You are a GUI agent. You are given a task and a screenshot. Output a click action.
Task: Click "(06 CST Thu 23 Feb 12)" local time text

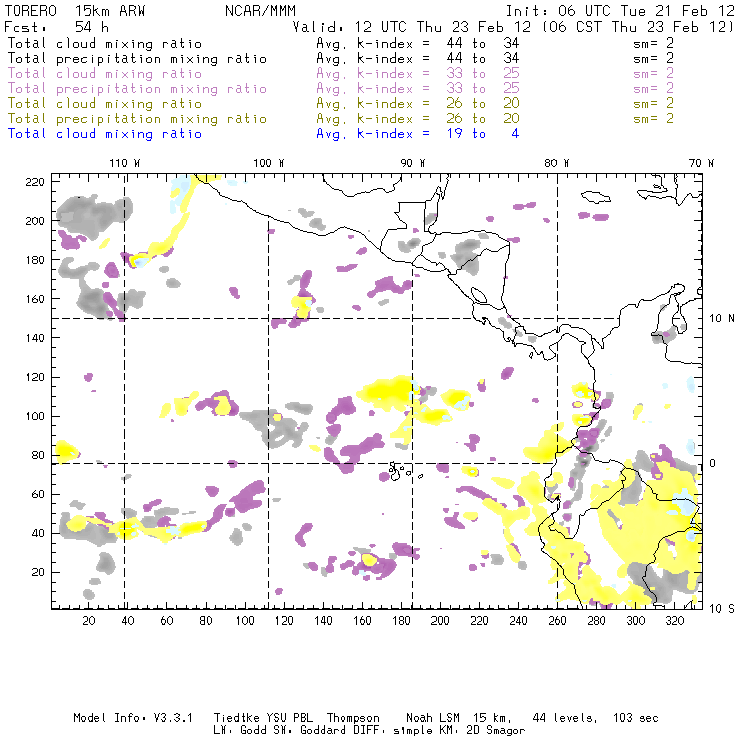(x=638, y=27)
